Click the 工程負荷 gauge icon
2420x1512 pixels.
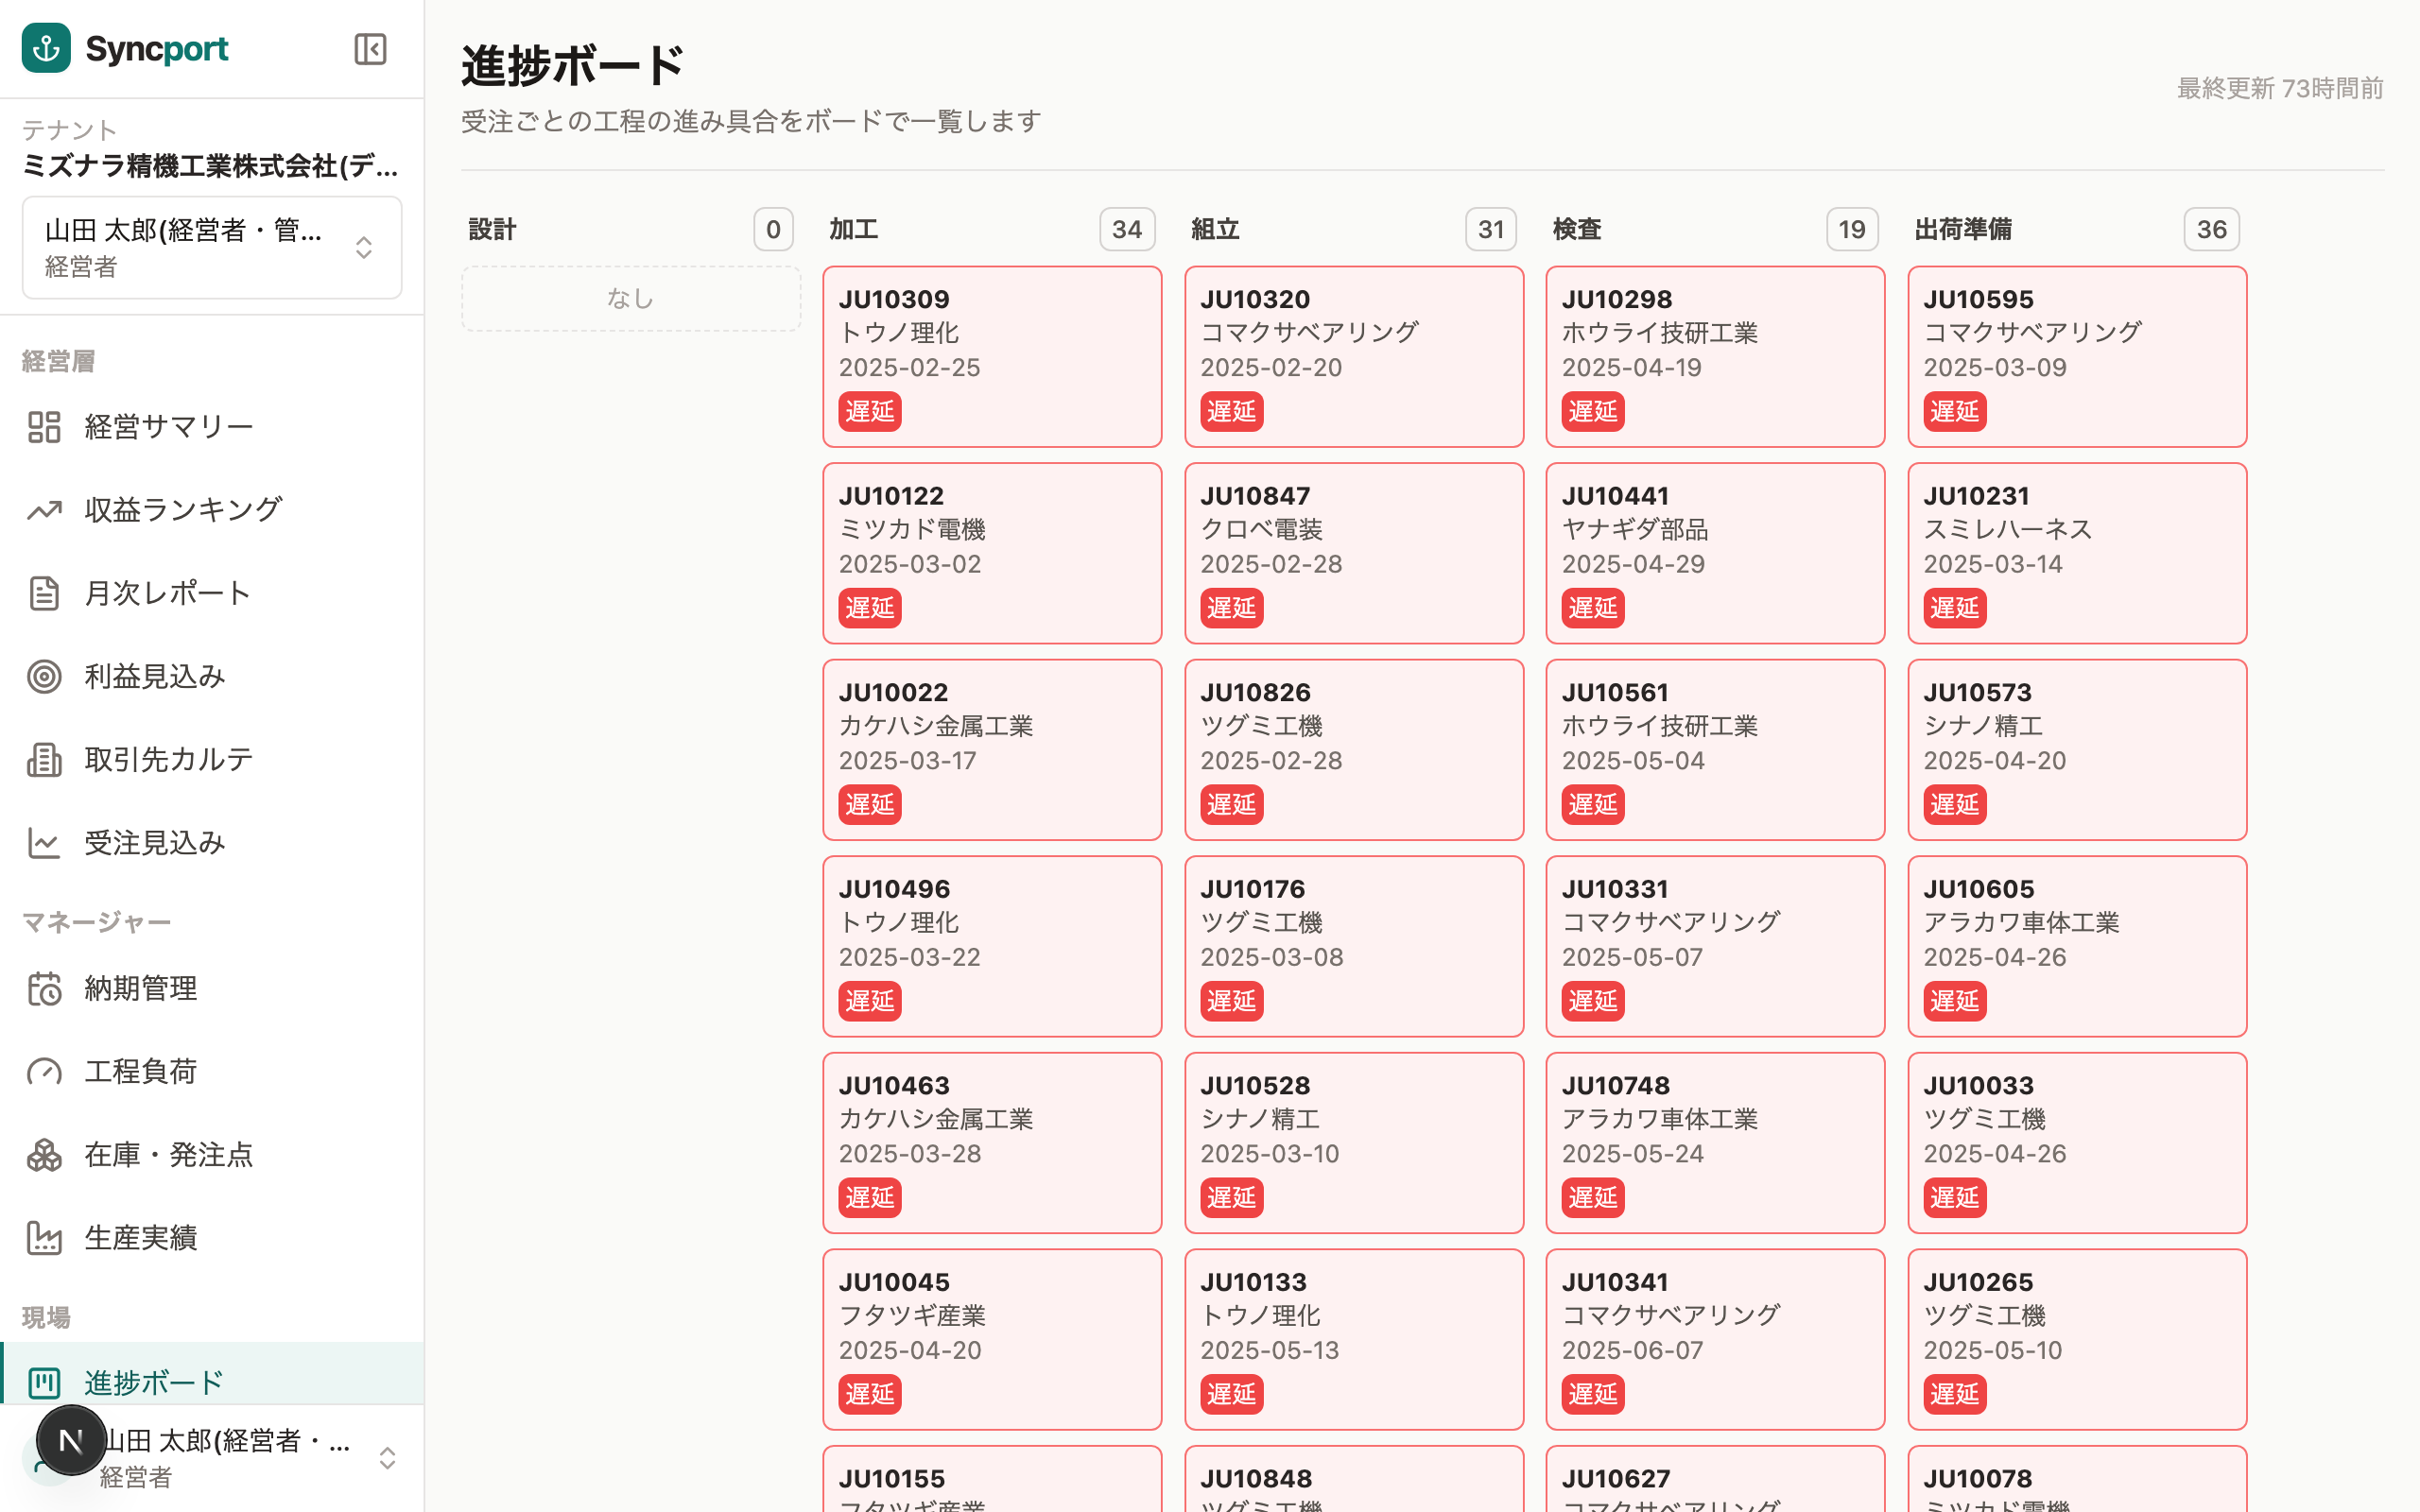coord(44,1072)
